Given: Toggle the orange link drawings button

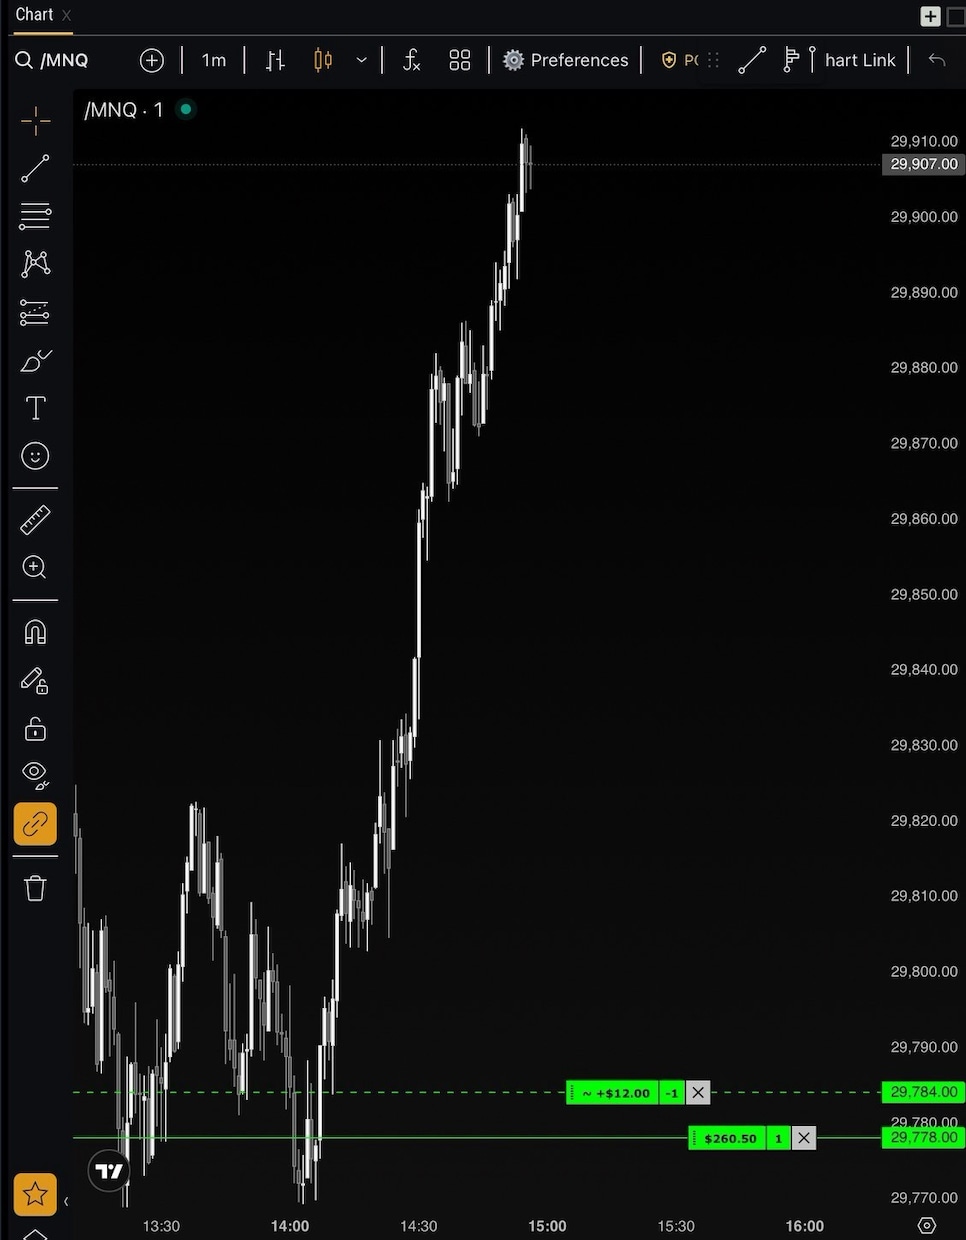Looking at the screenshot, I should pyautogui.click(x=35, y=824).
